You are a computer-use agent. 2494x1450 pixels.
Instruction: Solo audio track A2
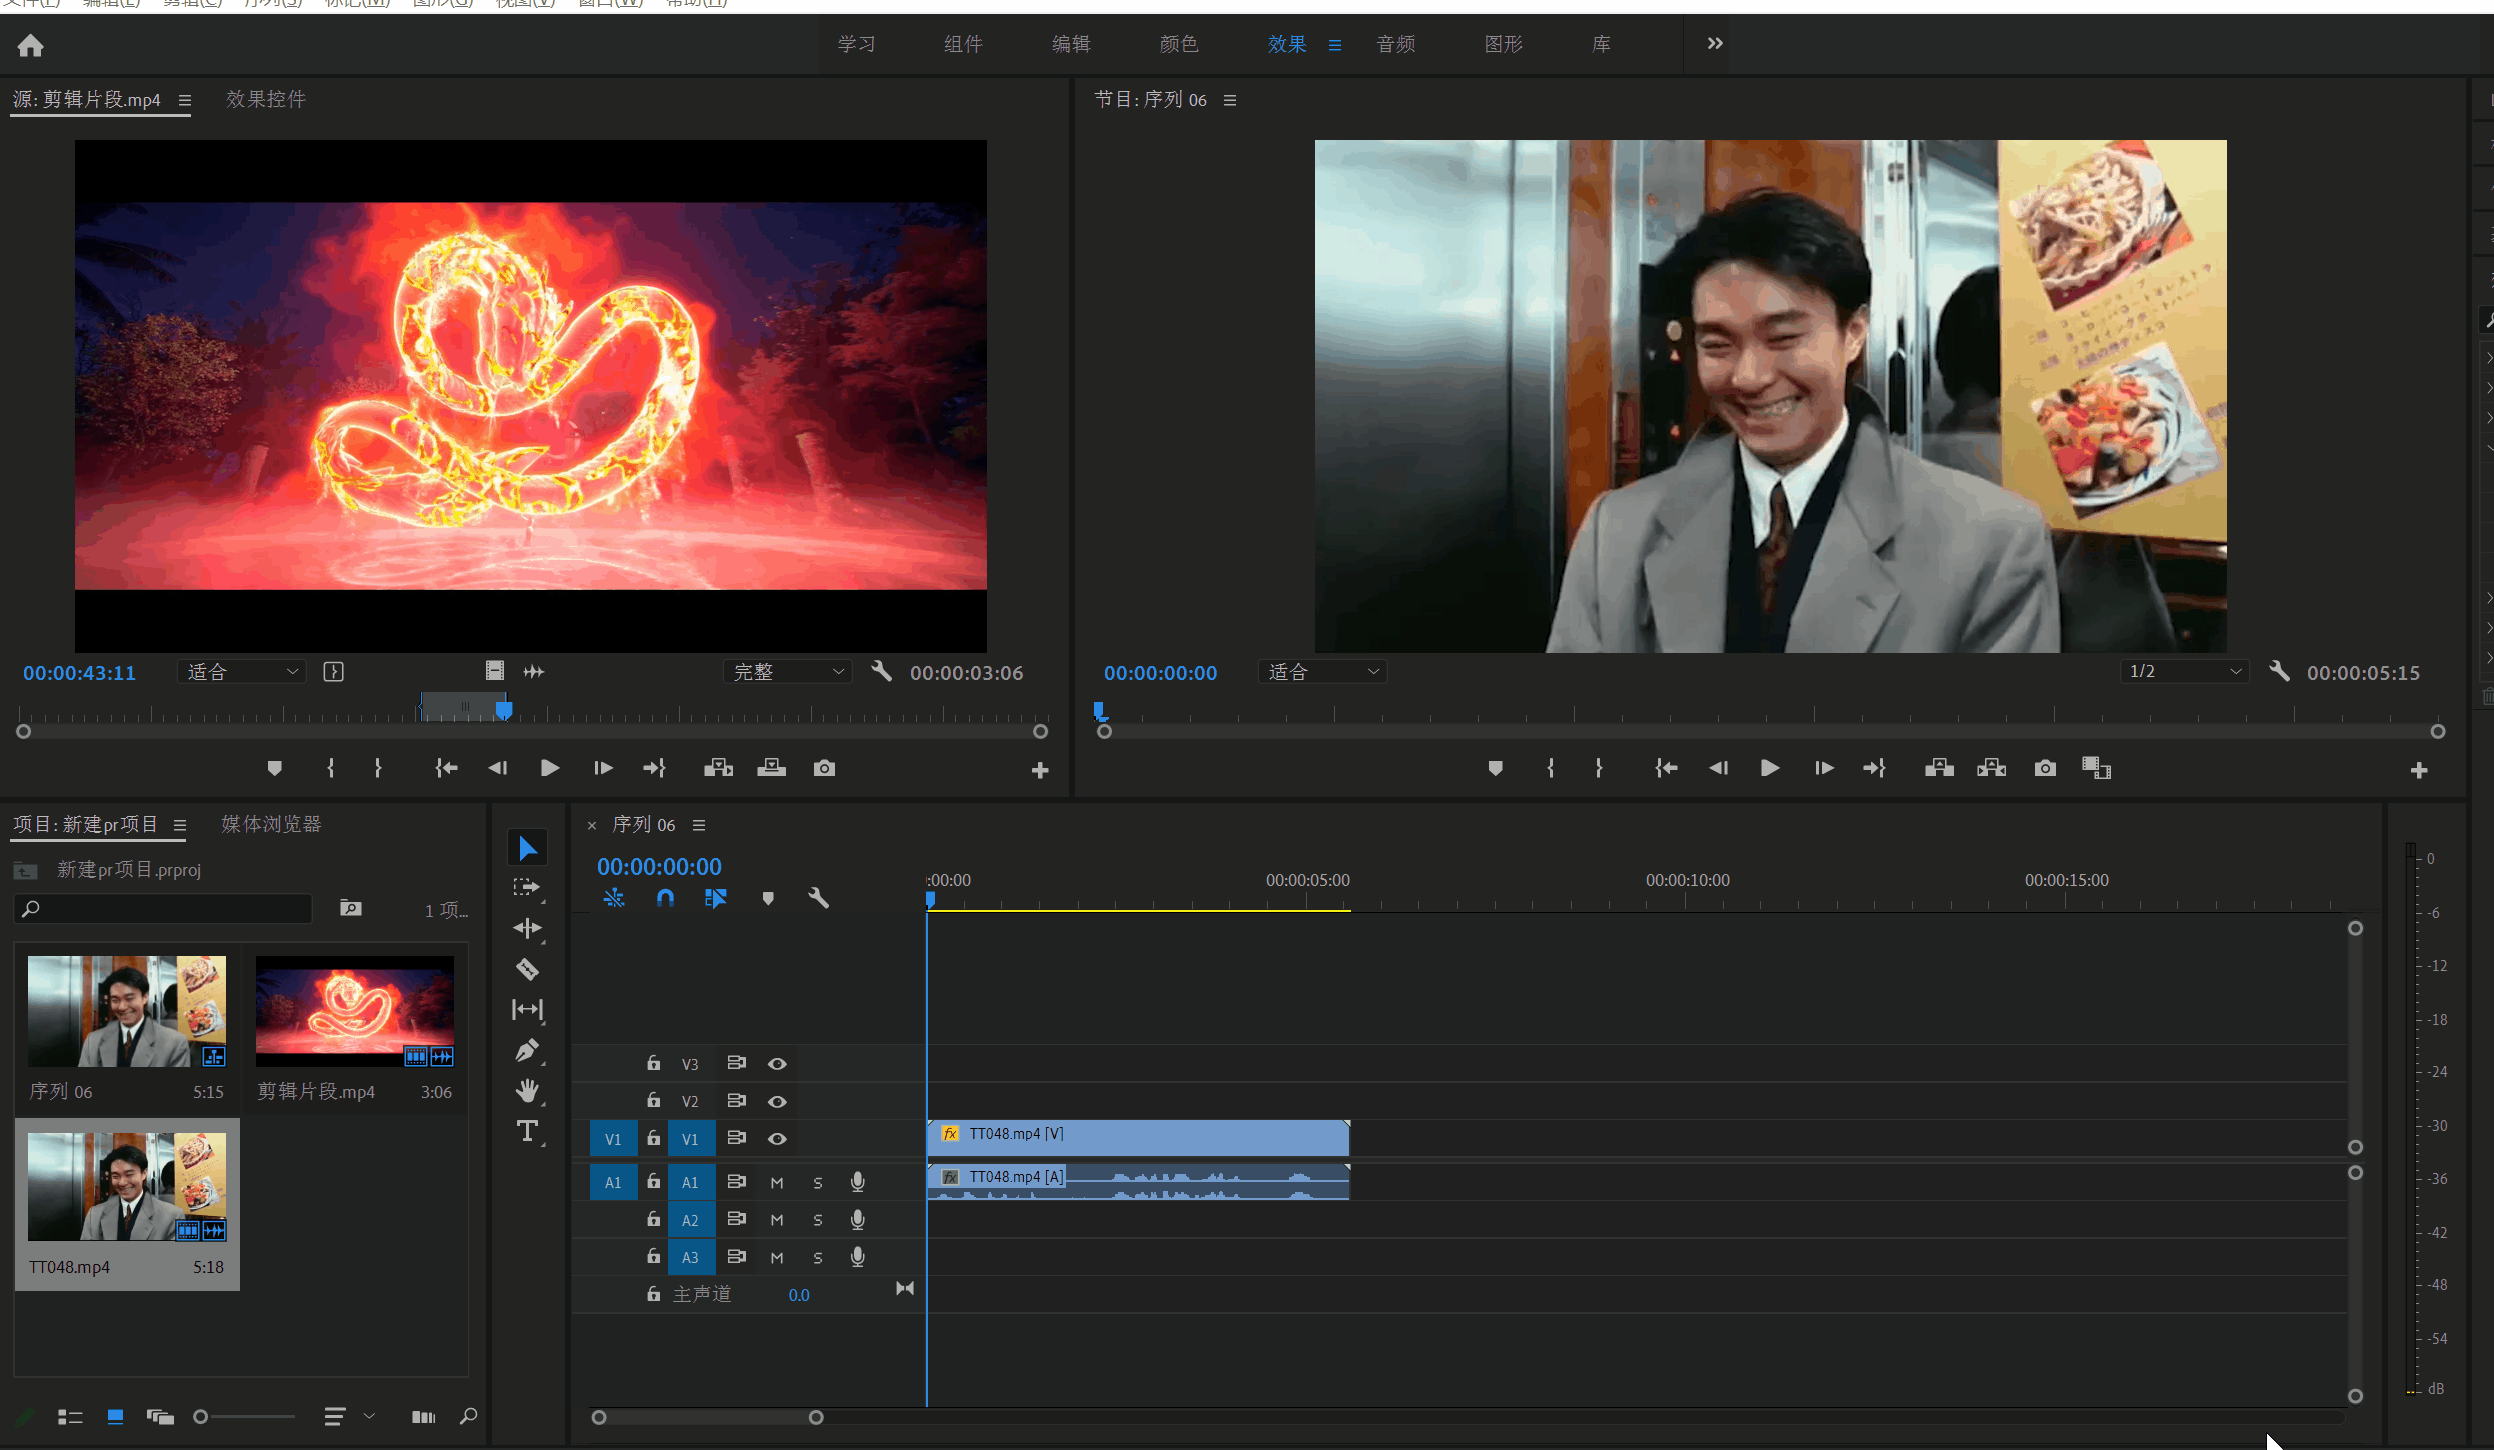pos(818,1220)
